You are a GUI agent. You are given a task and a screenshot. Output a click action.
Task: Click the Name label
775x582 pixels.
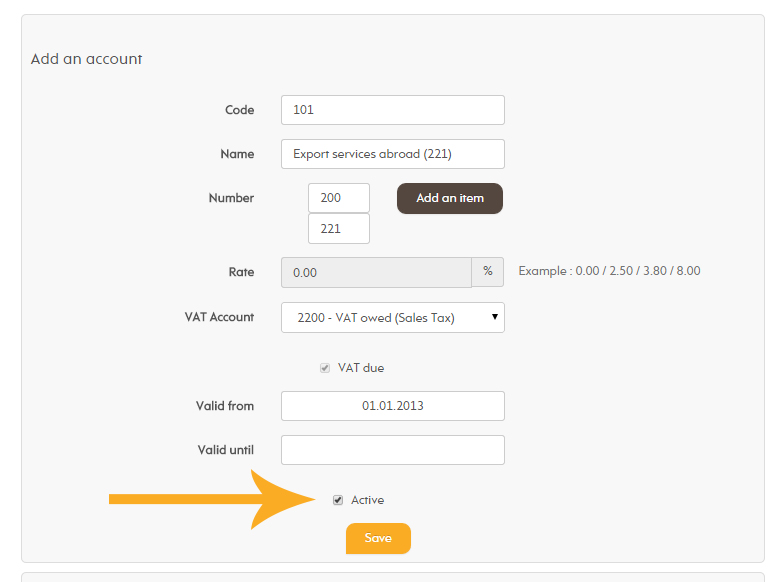(237, 154)
